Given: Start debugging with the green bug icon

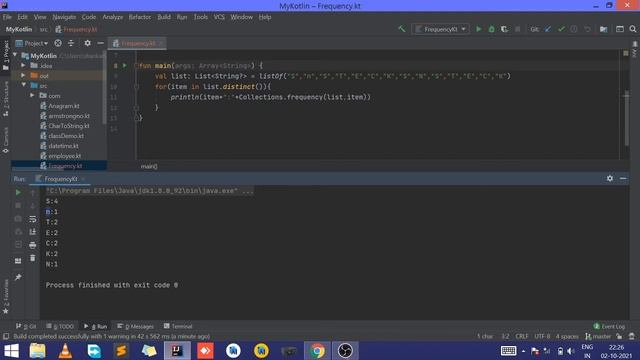Looking at the screenshot, I should [491, 29].
